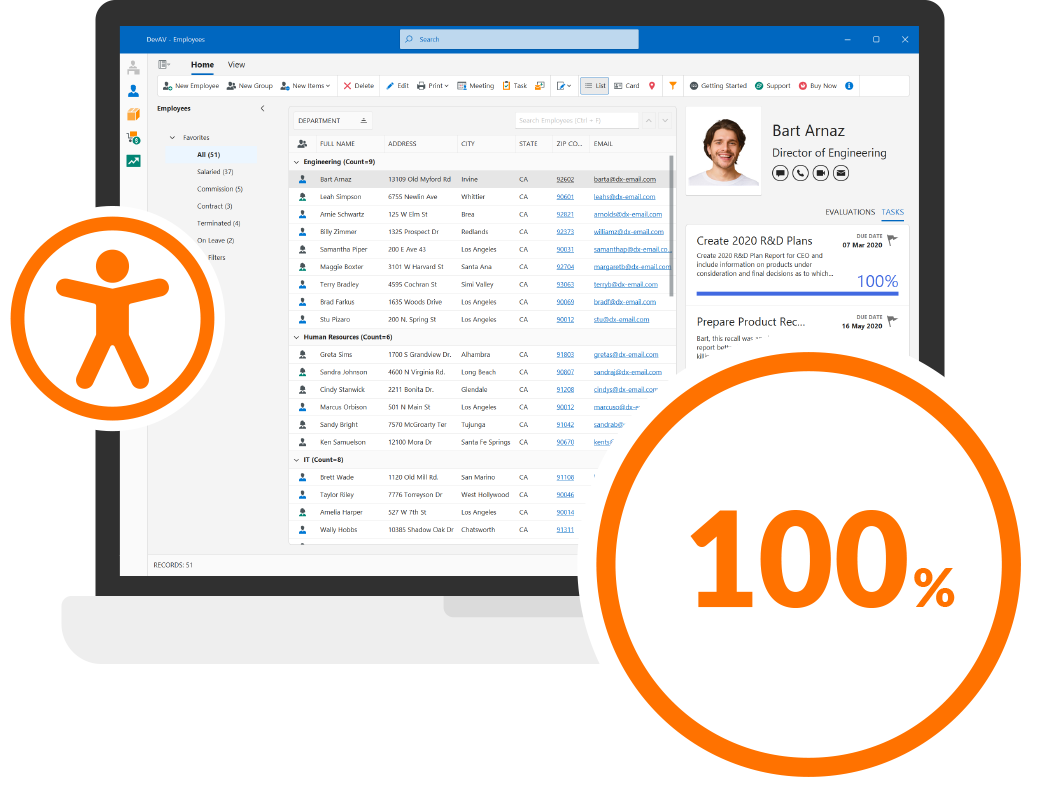Open the Evaluations tab
Viewport: 1040px width, 796px height.
pyautogui.click(x=850, y=212)
